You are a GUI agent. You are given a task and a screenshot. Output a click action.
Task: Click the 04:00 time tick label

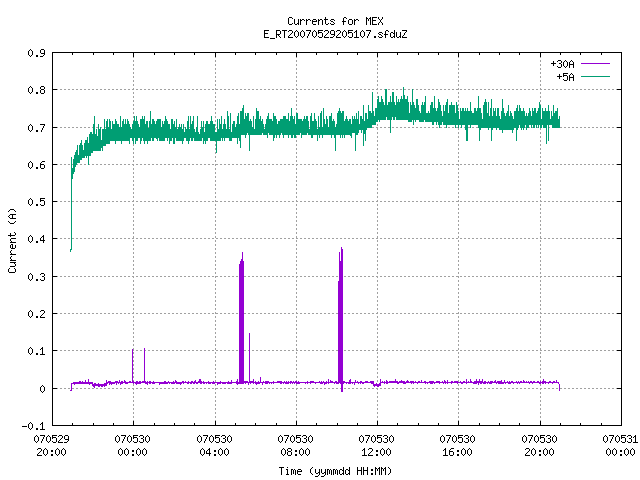(214, 452)
